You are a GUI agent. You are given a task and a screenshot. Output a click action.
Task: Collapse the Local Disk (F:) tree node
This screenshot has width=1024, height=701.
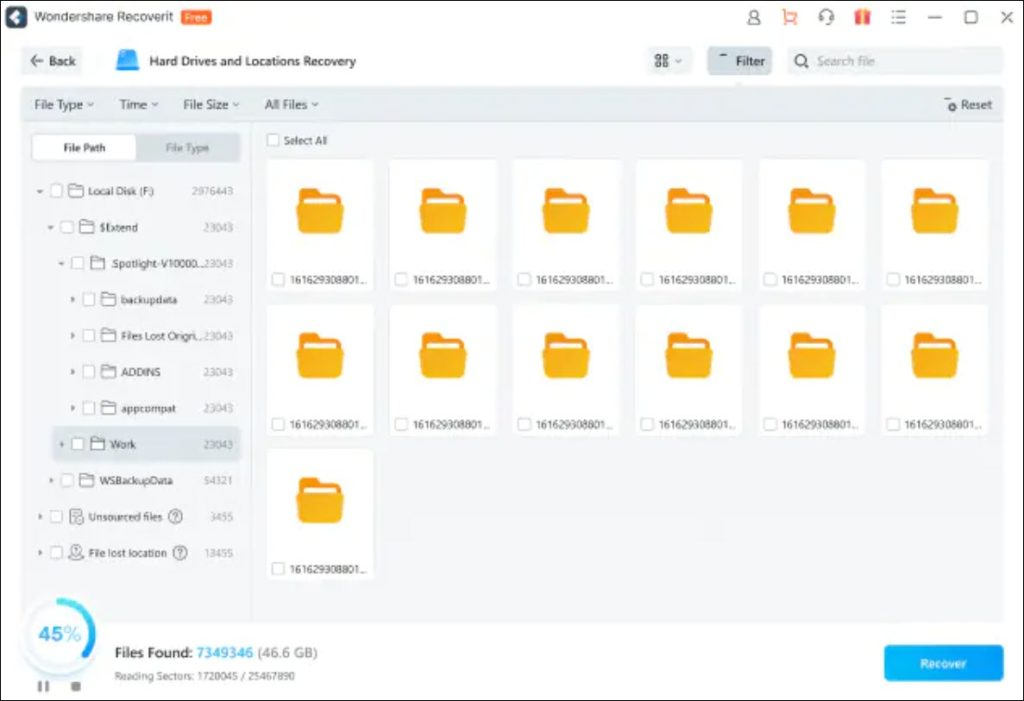point(40,191)
